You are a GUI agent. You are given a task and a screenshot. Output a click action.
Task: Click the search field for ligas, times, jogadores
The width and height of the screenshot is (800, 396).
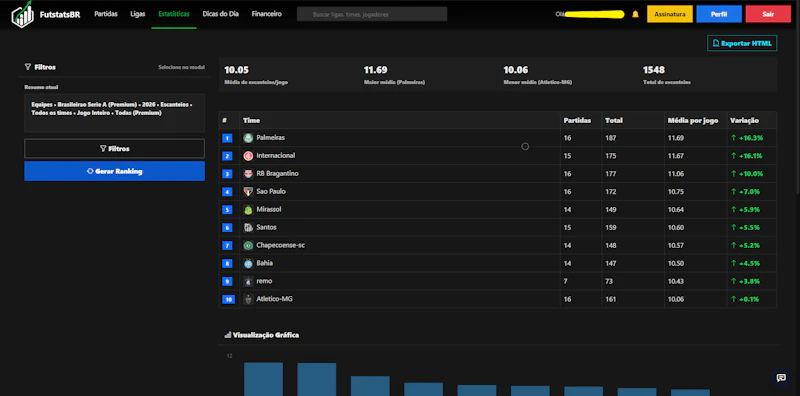coord(372,14)
